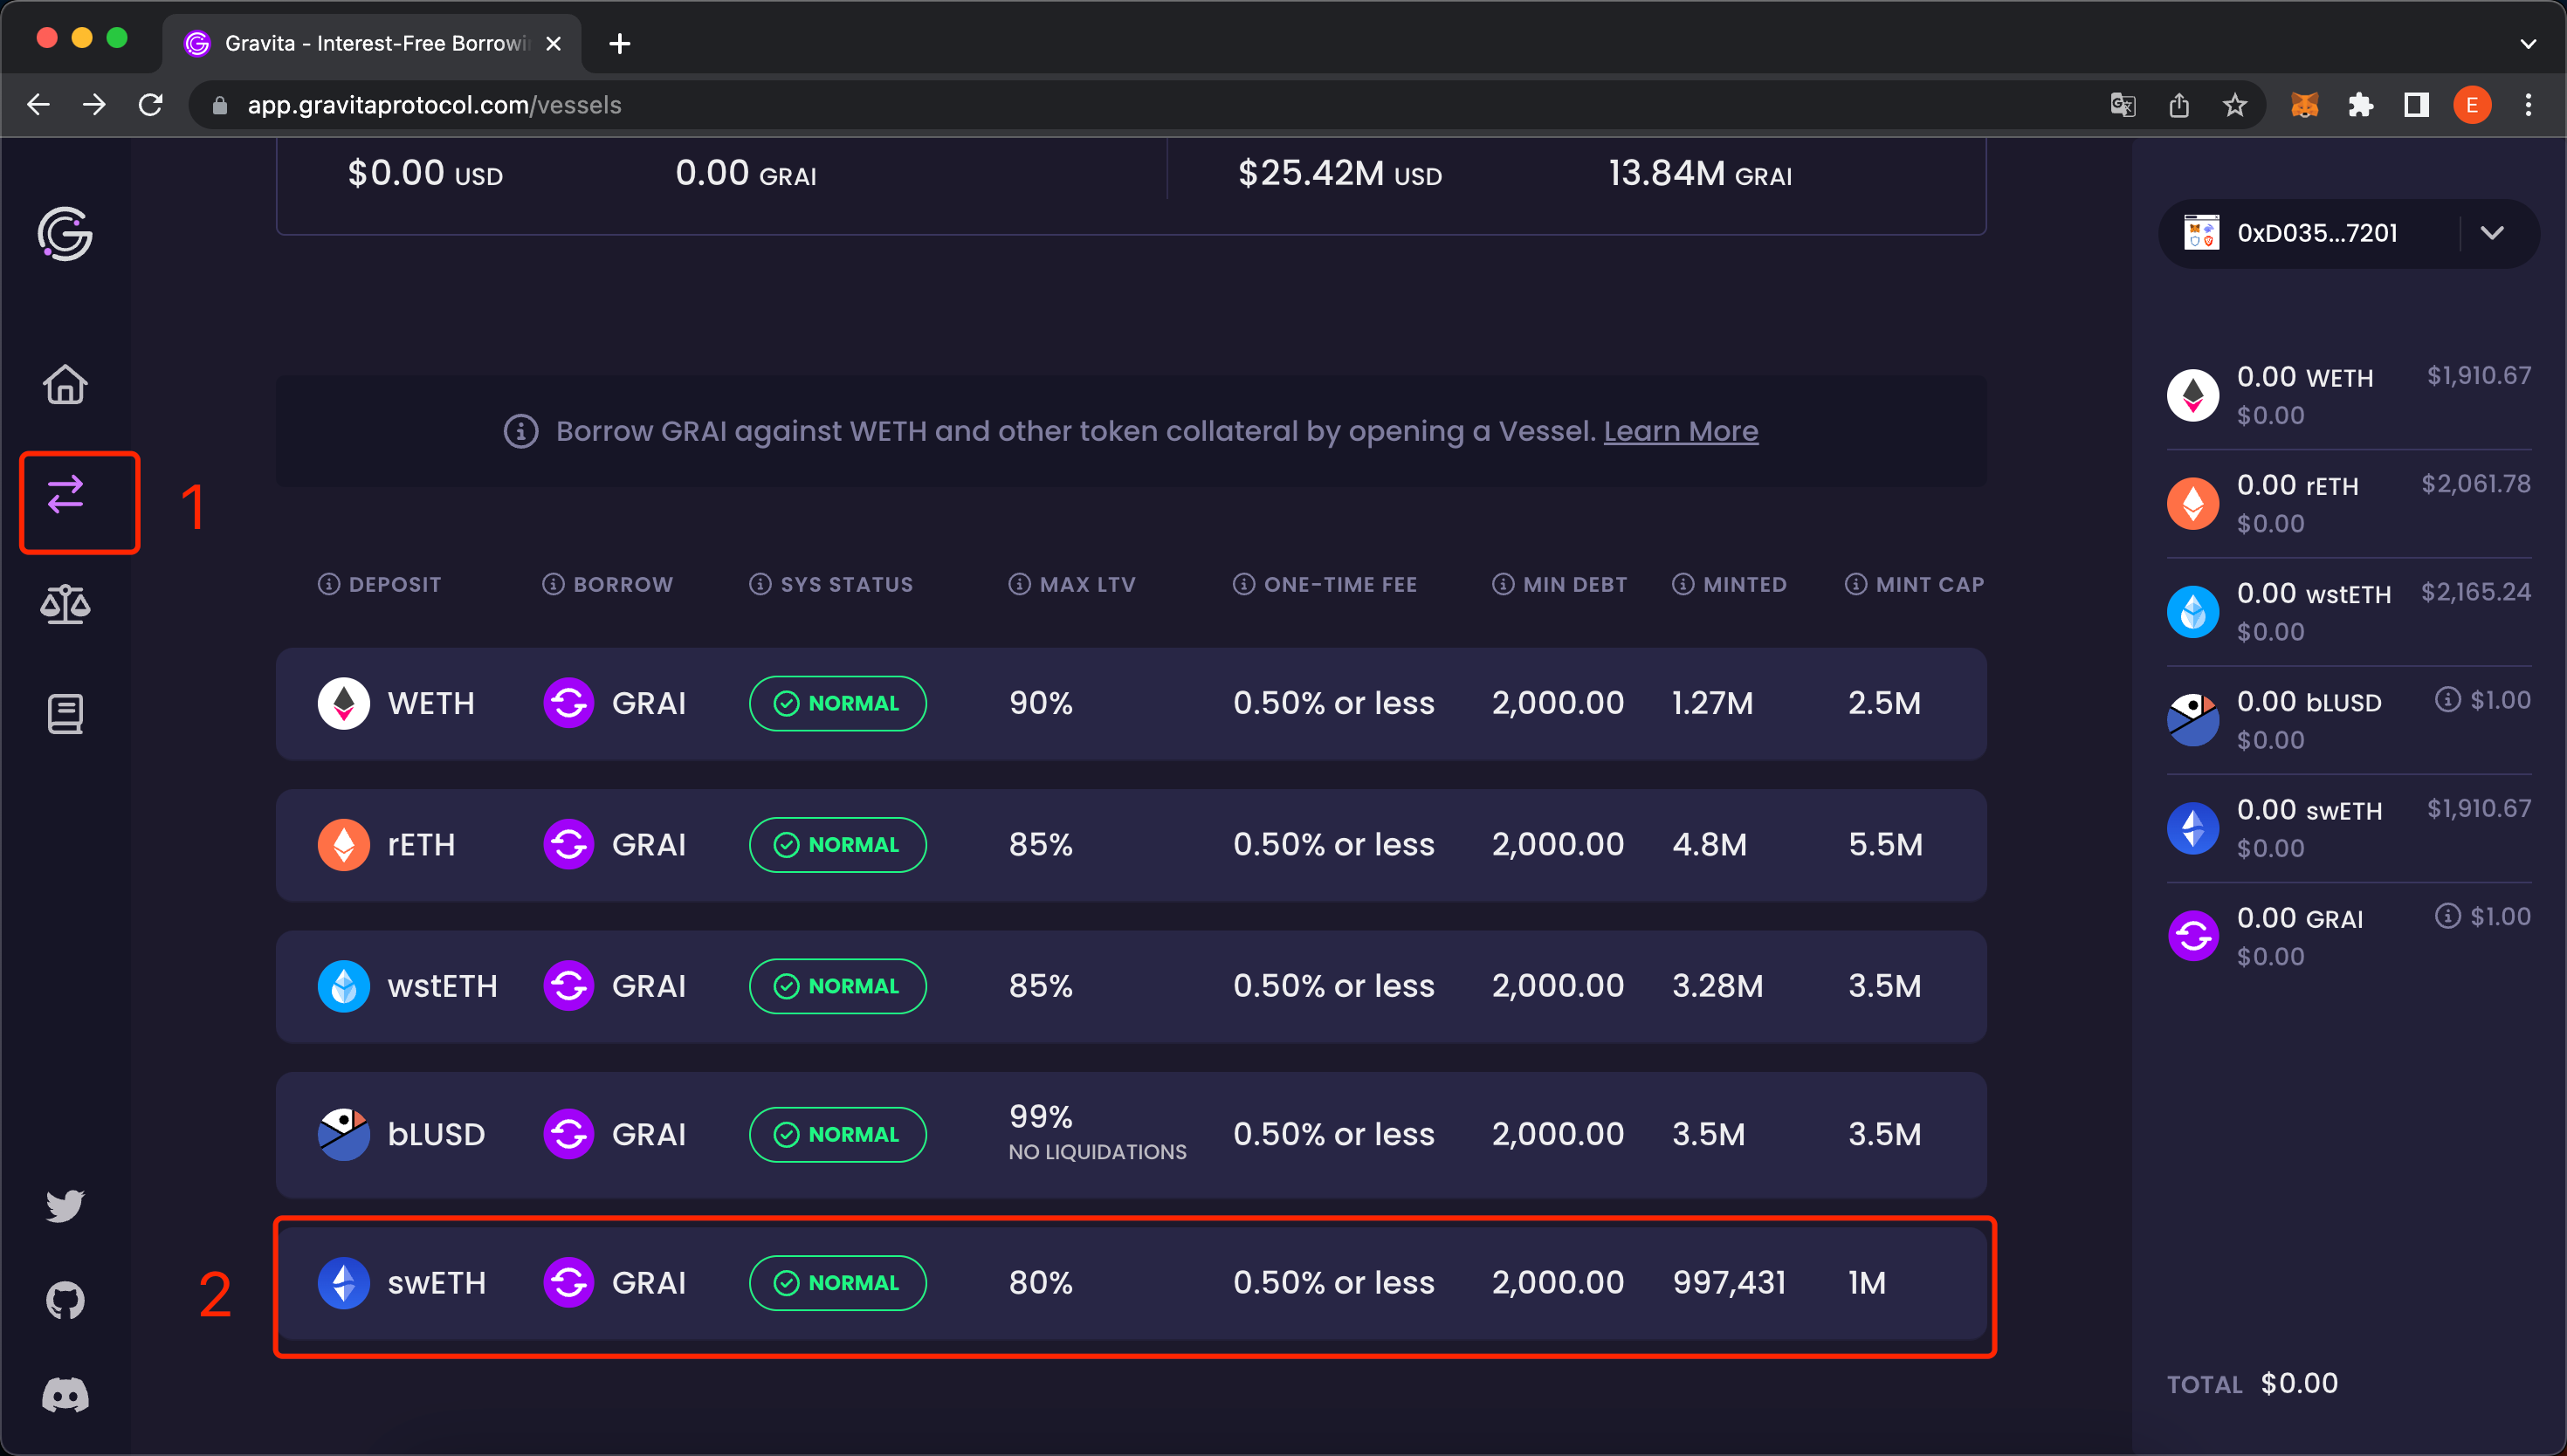Viewport: 2567px width, 1456px height.
Task: Open the balance scales sidebar icon
Action: [x=65, y=604]
